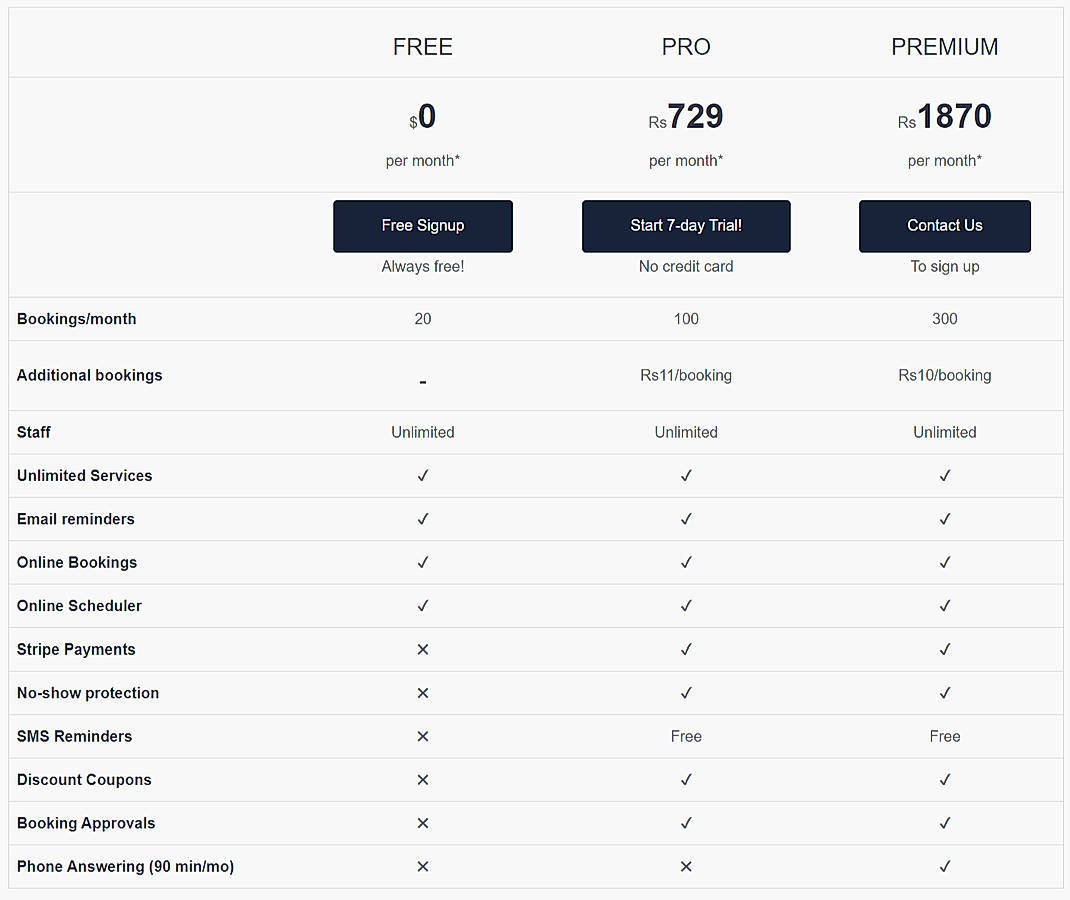Click the Stripe Payments row label
The image size is (1070, 900).
pos(76,650)
